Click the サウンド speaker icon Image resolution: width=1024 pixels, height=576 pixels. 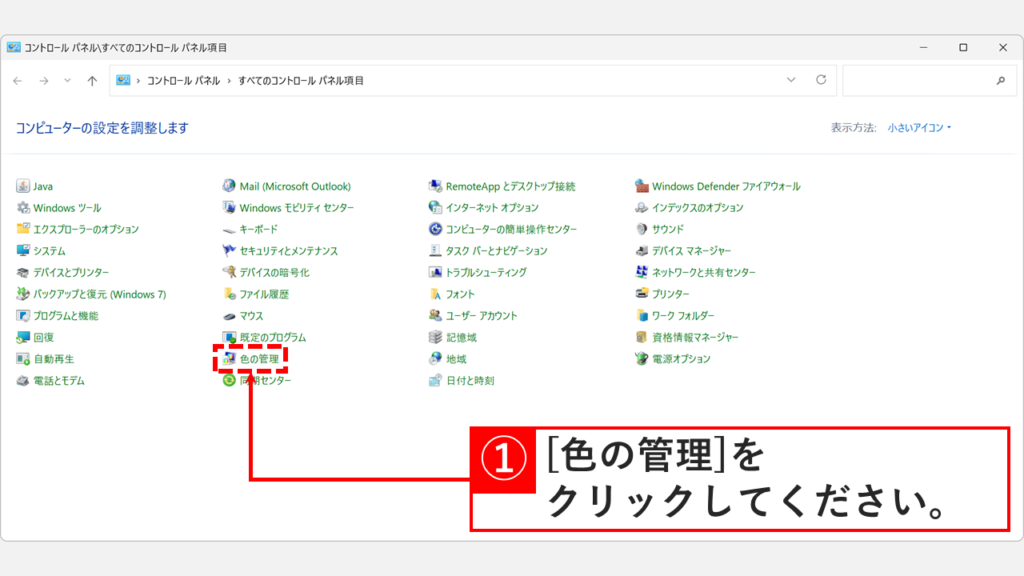641,229
